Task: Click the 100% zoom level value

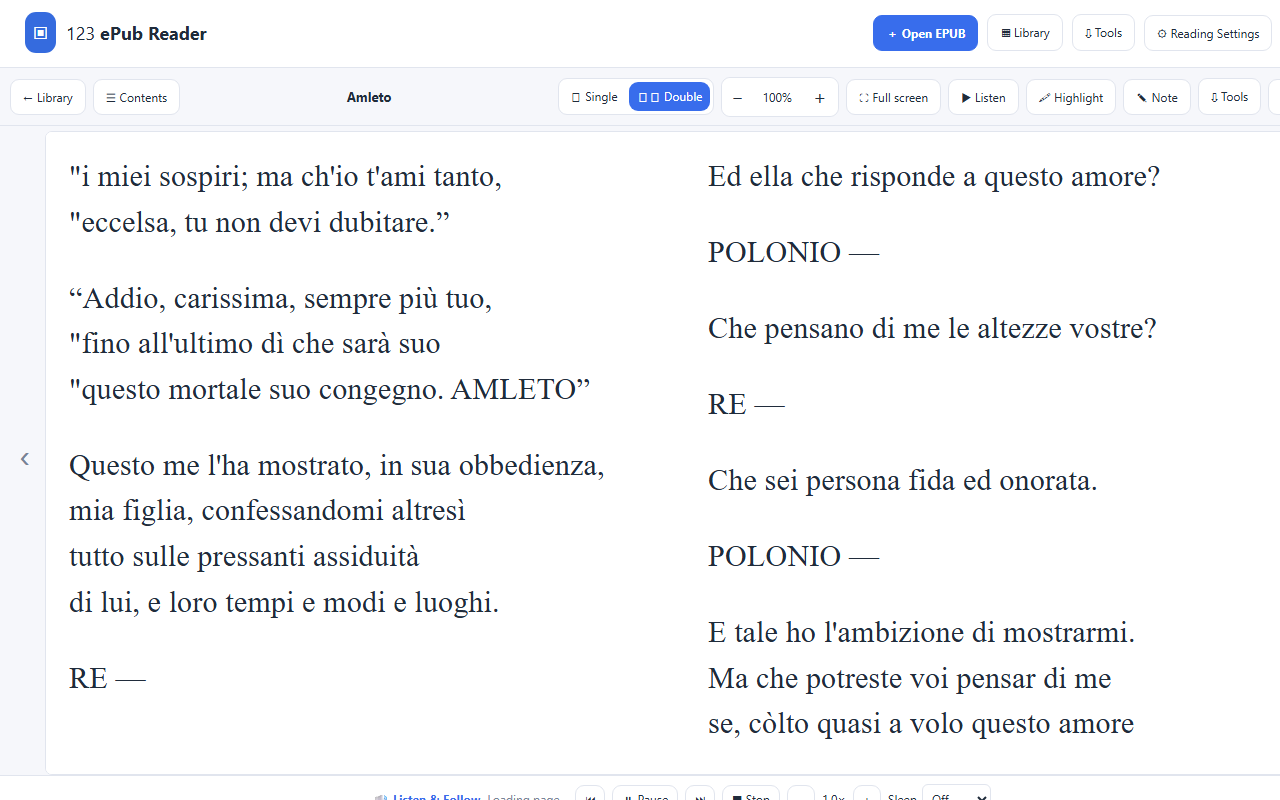Action: point(777,98)
